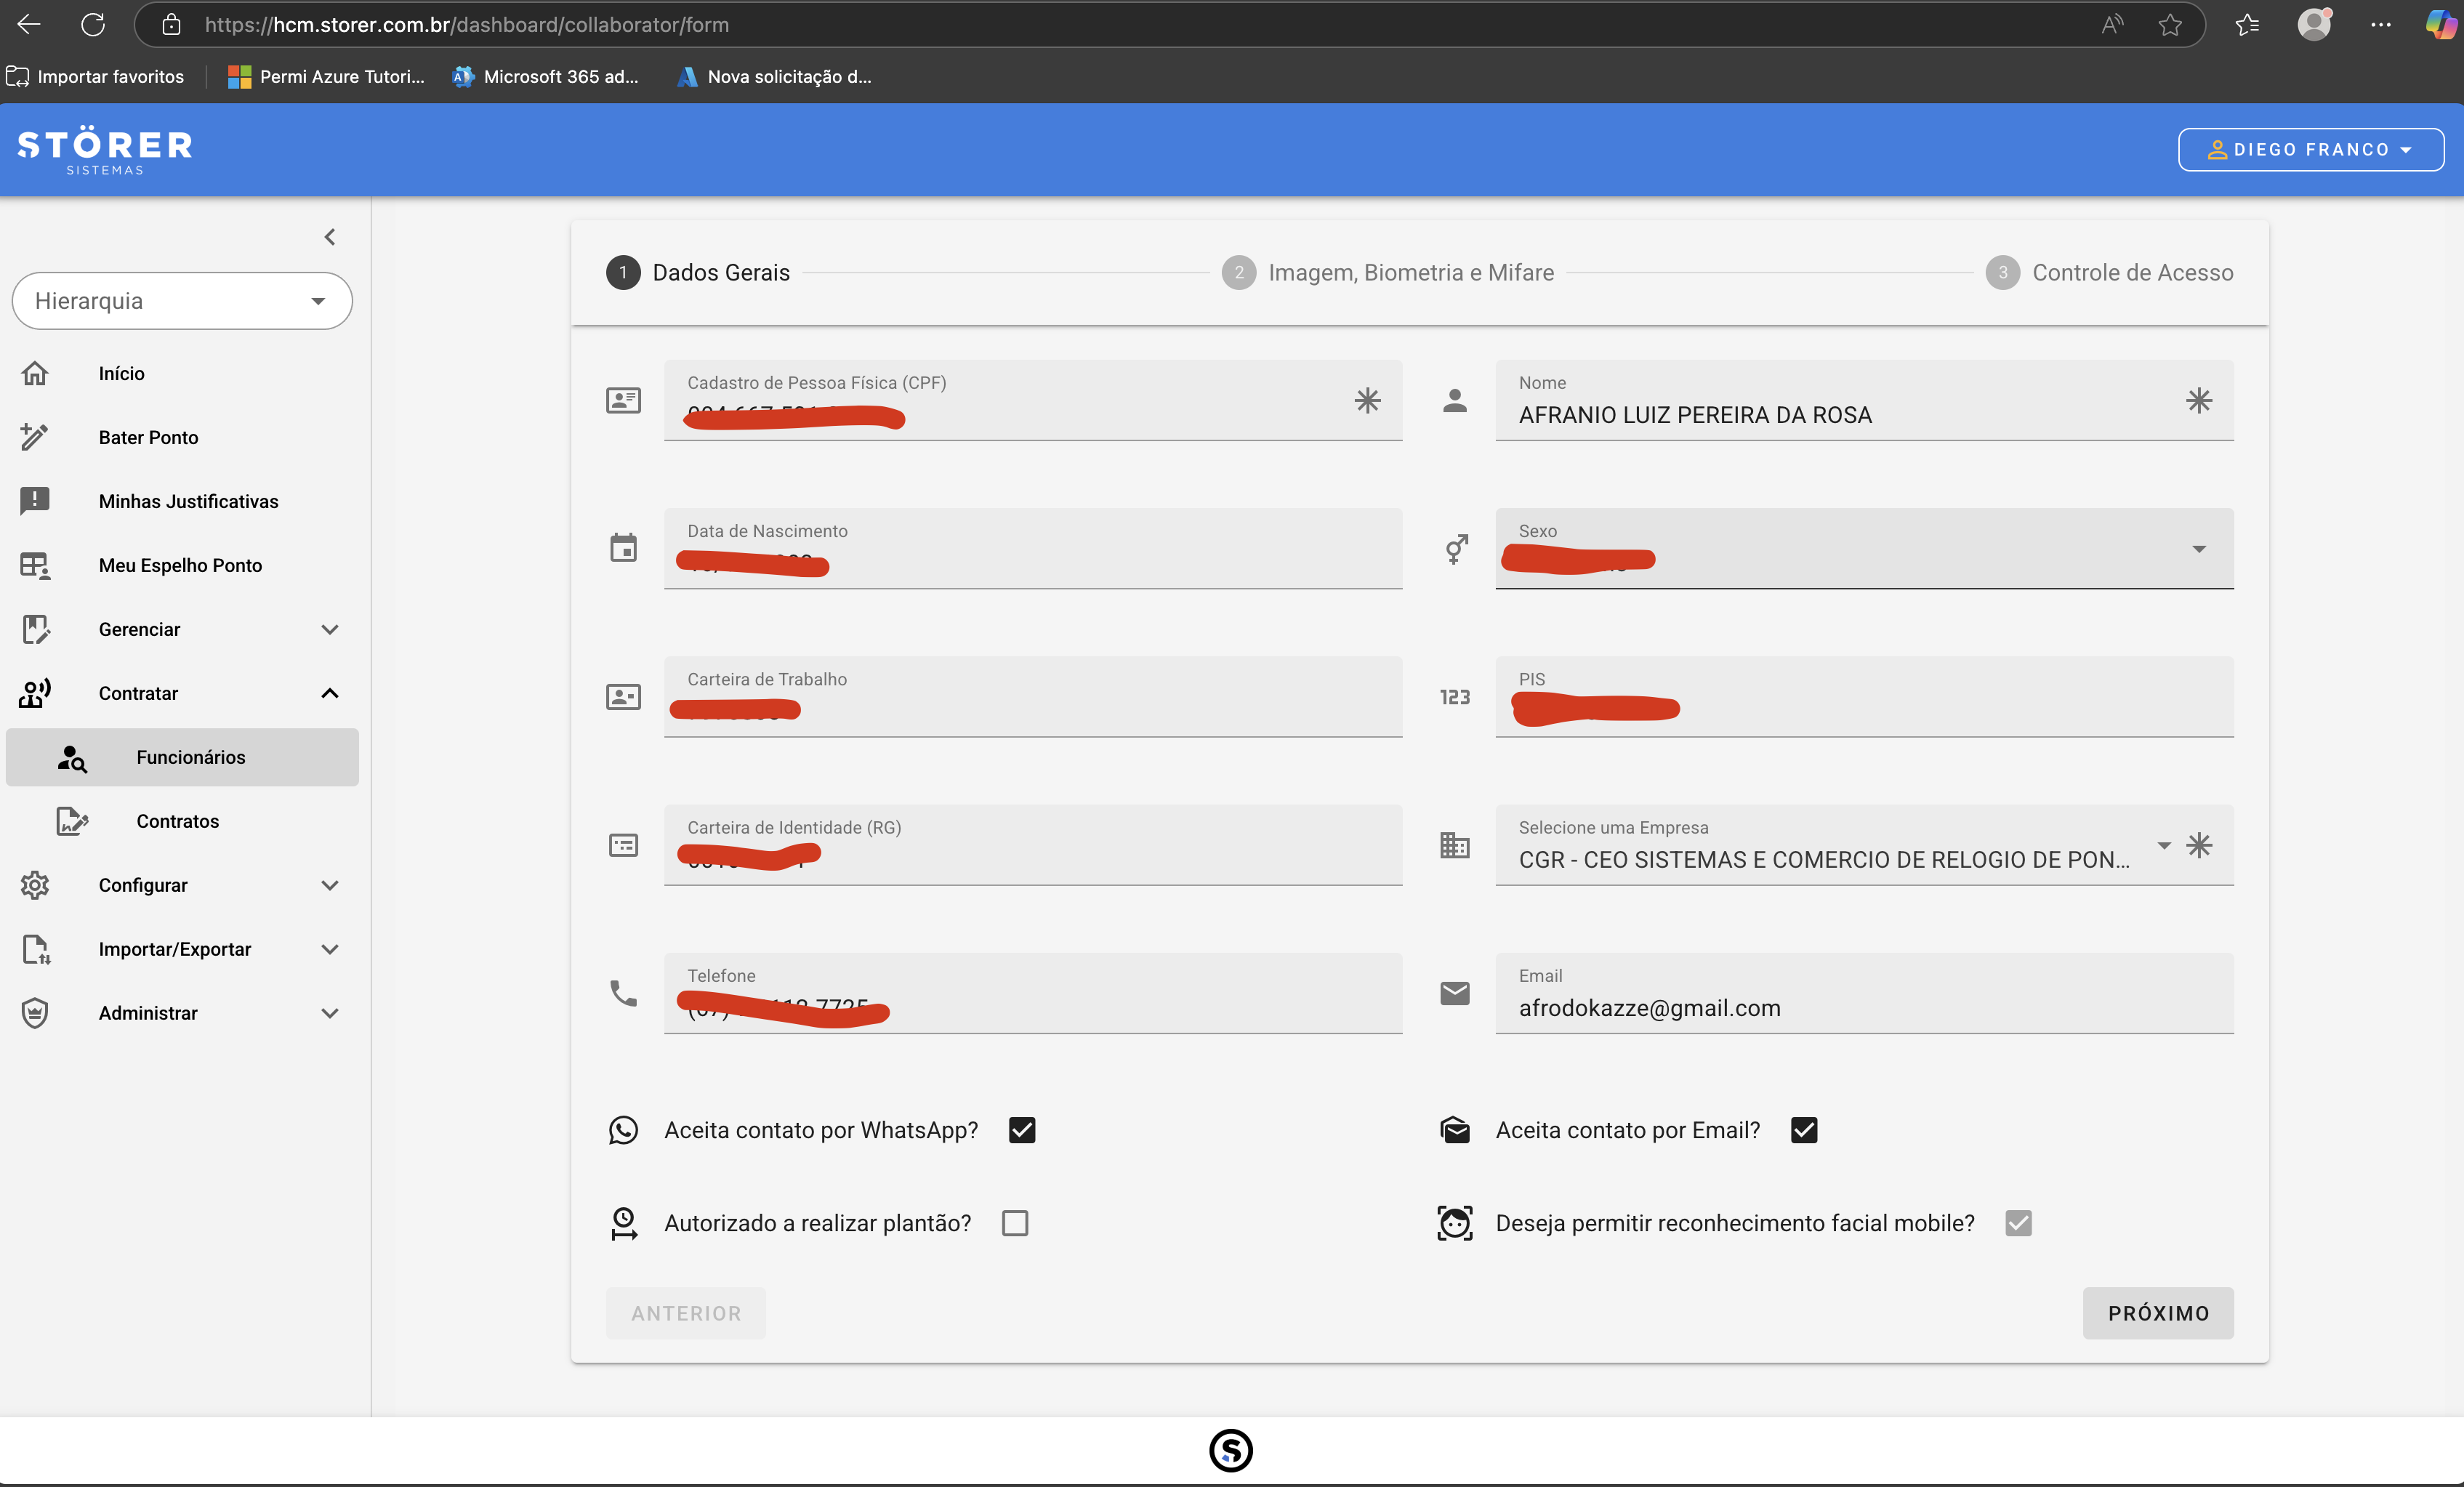Open Microsoft 365 ad... bookmark
This screenshot has height=1487, width=2464.
[546, 77]
